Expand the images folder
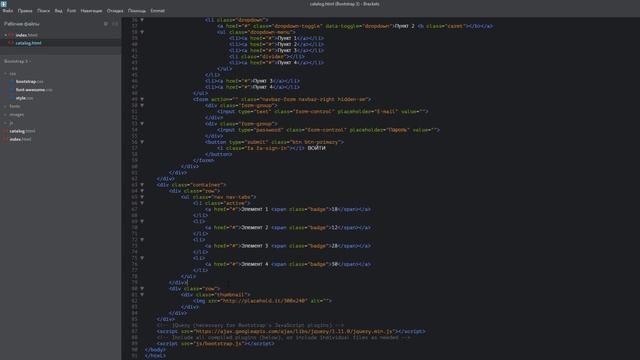Screen dimensions: 640x360 point(6,115)
